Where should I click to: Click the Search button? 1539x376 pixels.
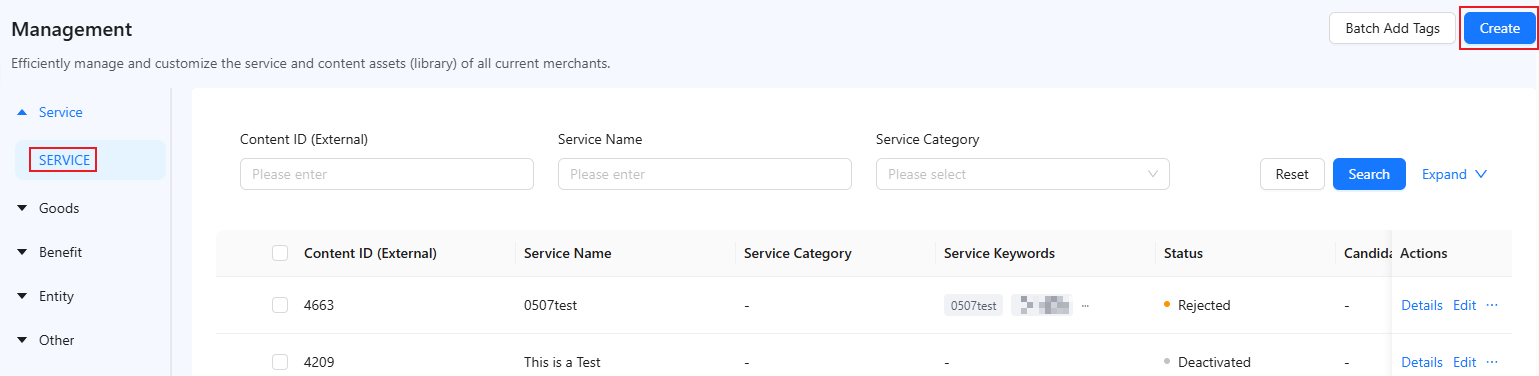1369,174
